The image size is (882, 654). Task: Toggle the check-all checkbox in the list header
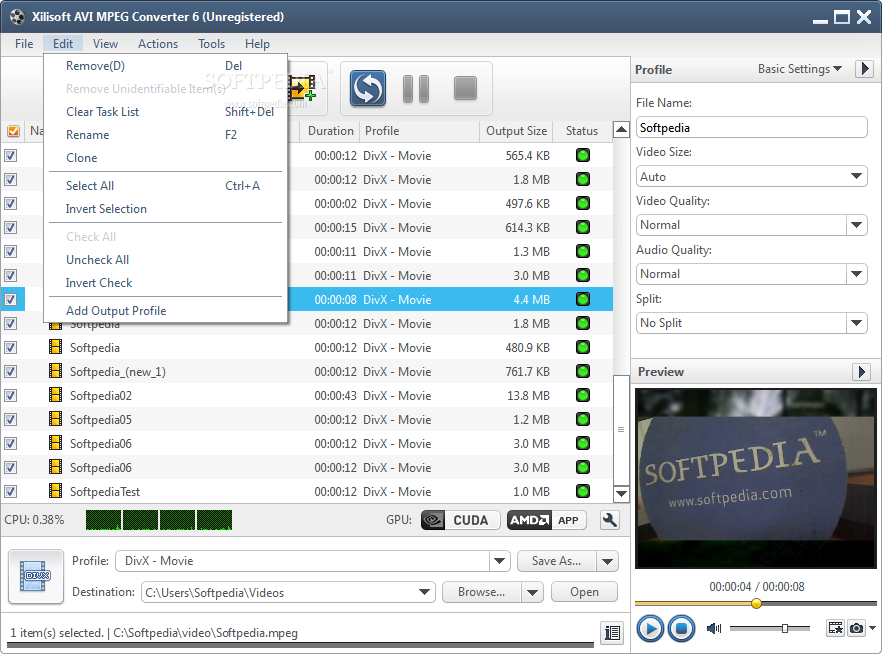[x=13, y=131]
